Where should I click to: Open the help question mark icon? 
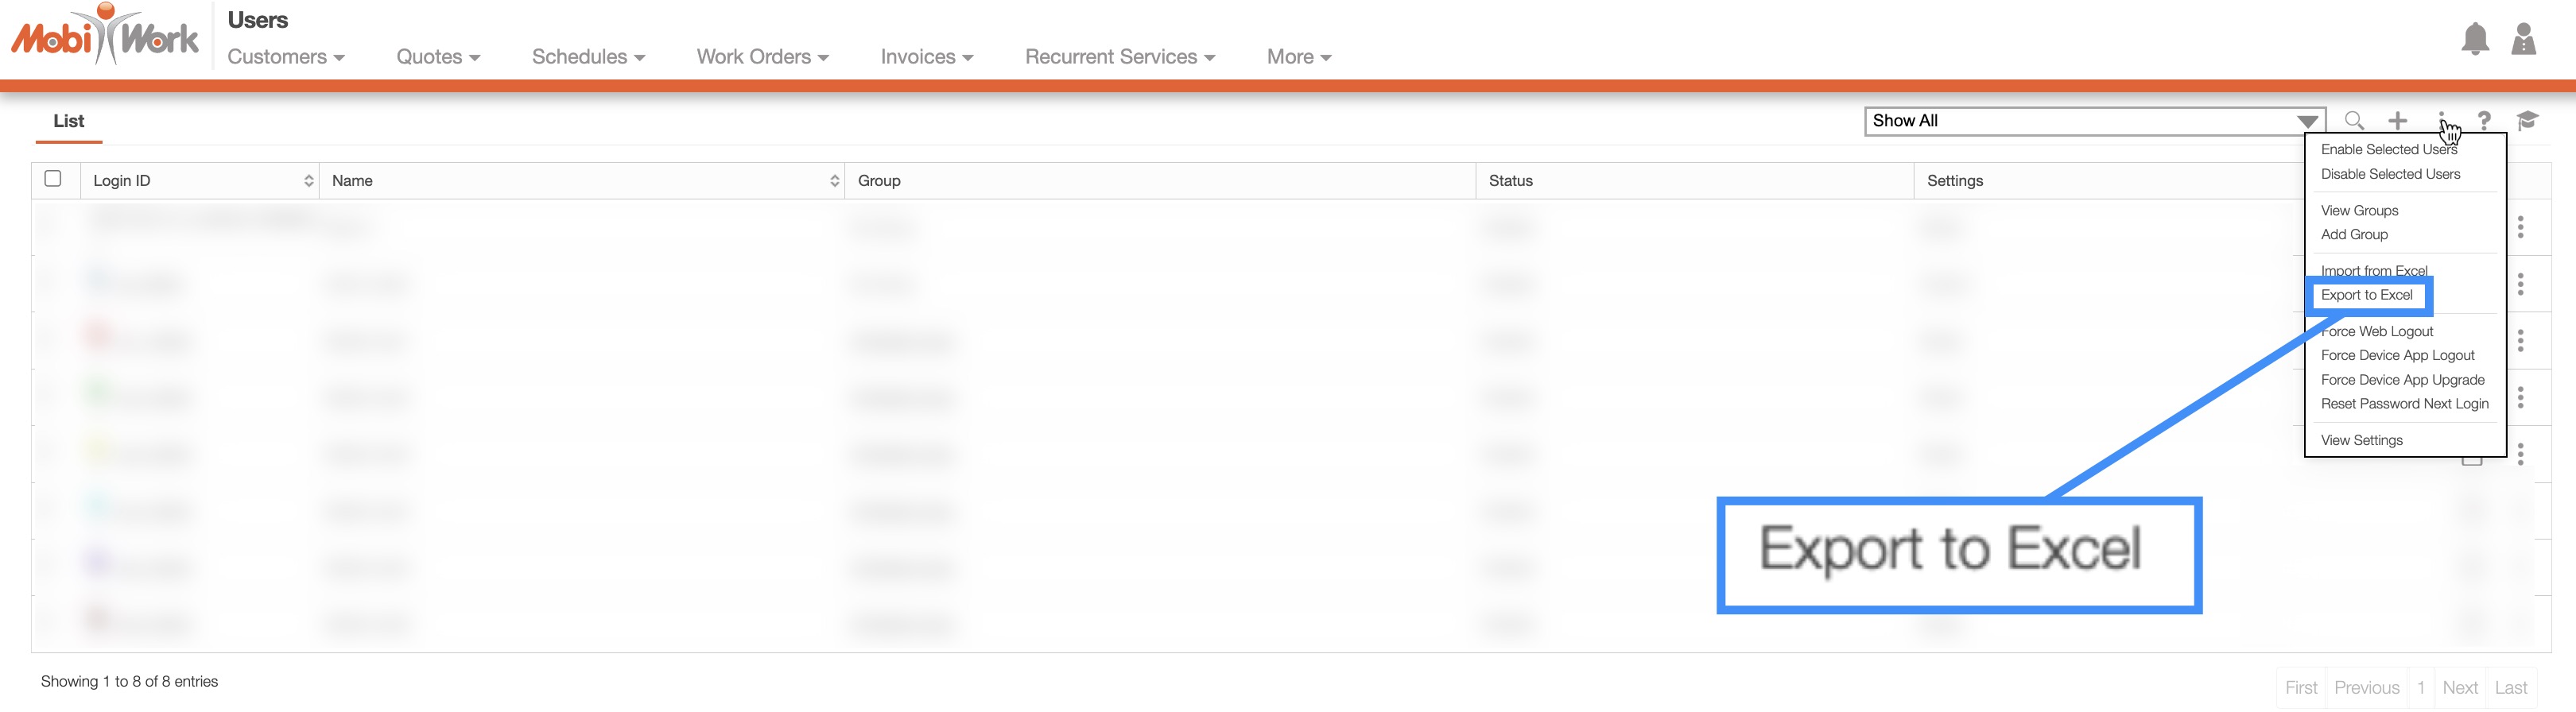click(x=2484, y=121)
